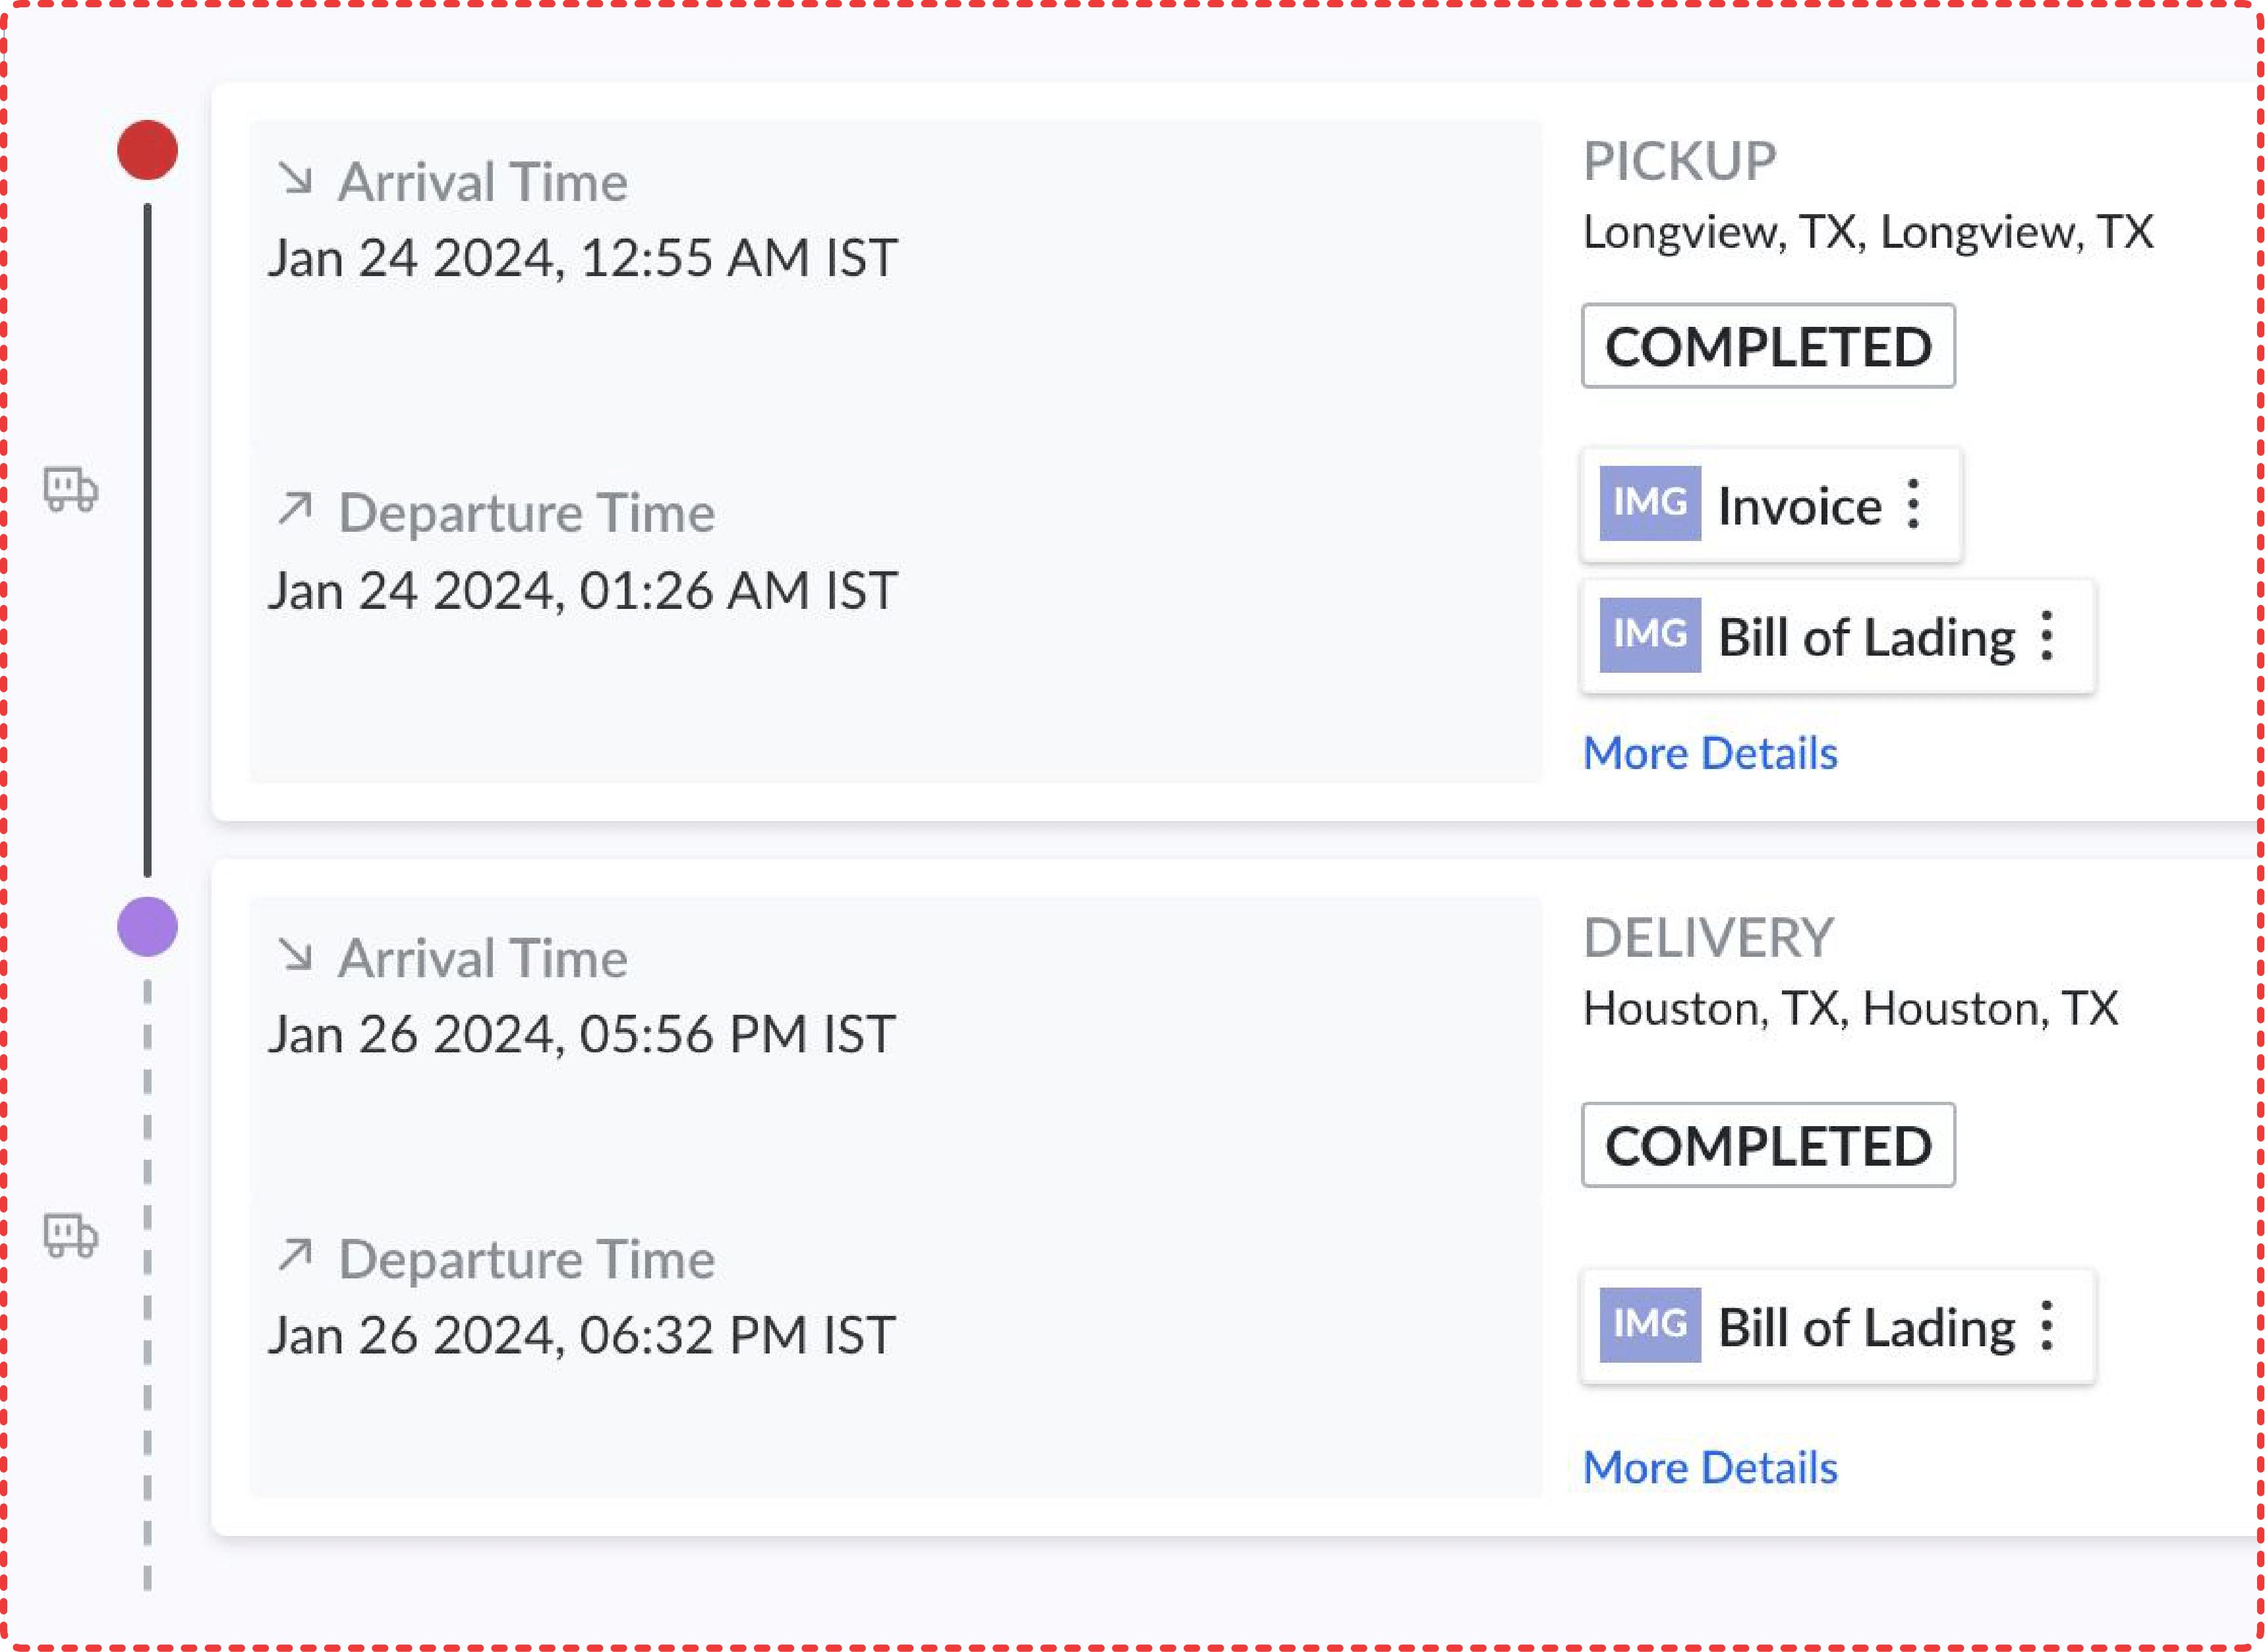Click the Houston, TX delivery address
2265x1652 pixels.
1850,1008
